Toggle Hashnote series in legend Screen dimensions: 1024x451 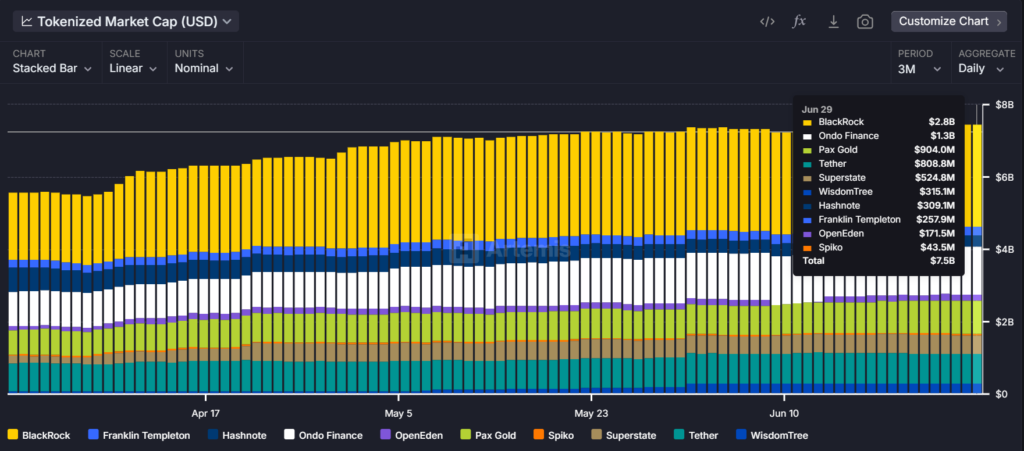236,435
